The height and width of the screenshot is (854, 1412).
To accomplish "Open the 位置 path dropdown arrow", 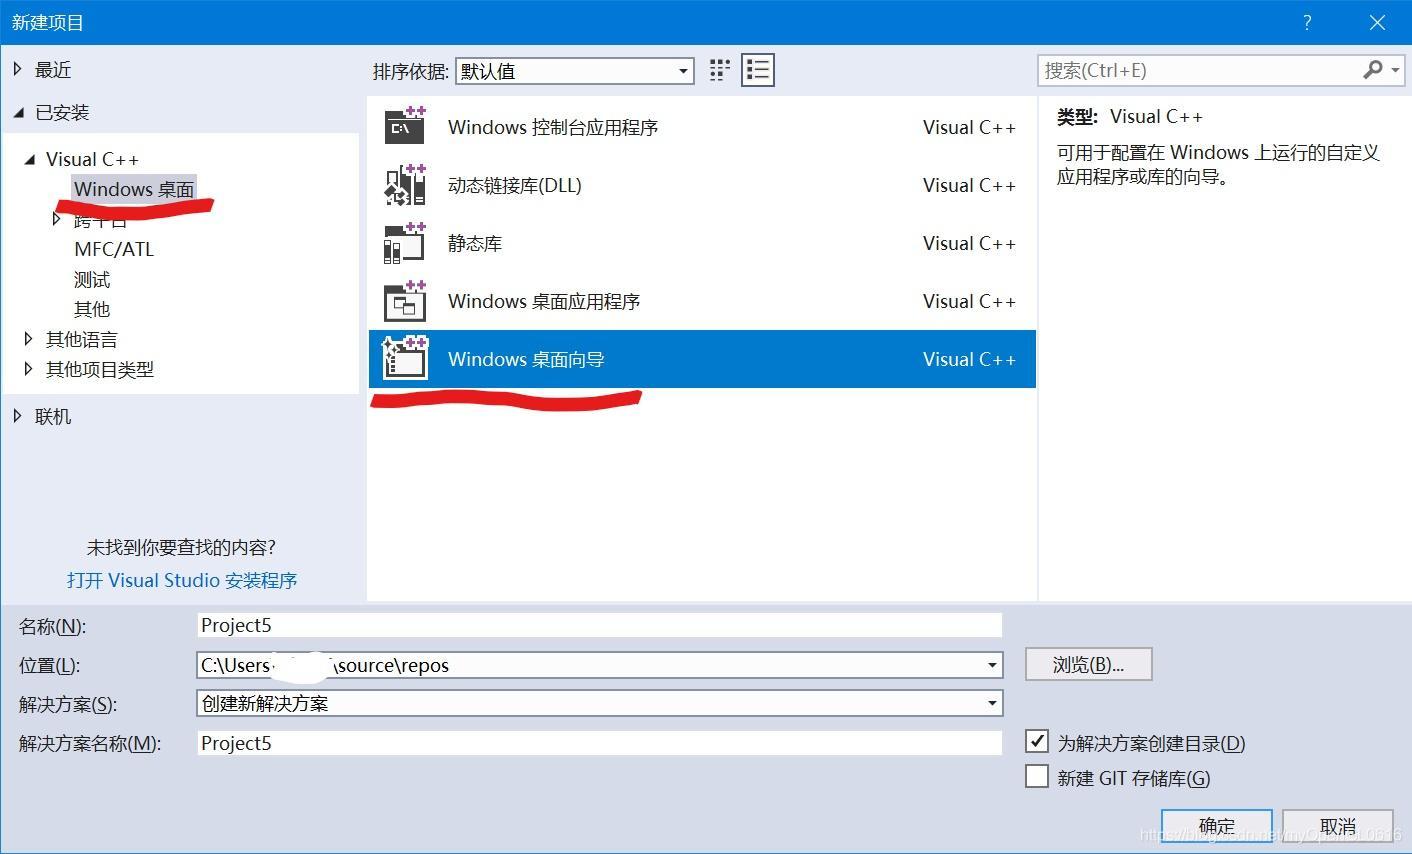I will pos(992,665).
